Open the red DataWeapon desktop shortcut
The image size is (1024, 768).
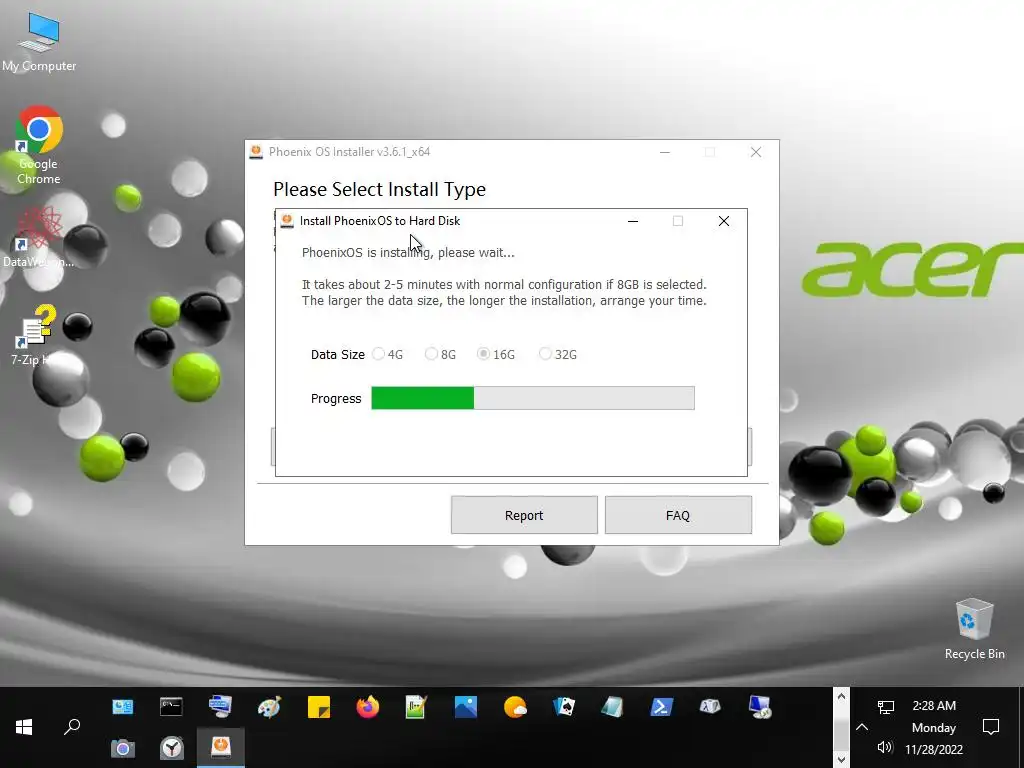(x=38, y=236)
